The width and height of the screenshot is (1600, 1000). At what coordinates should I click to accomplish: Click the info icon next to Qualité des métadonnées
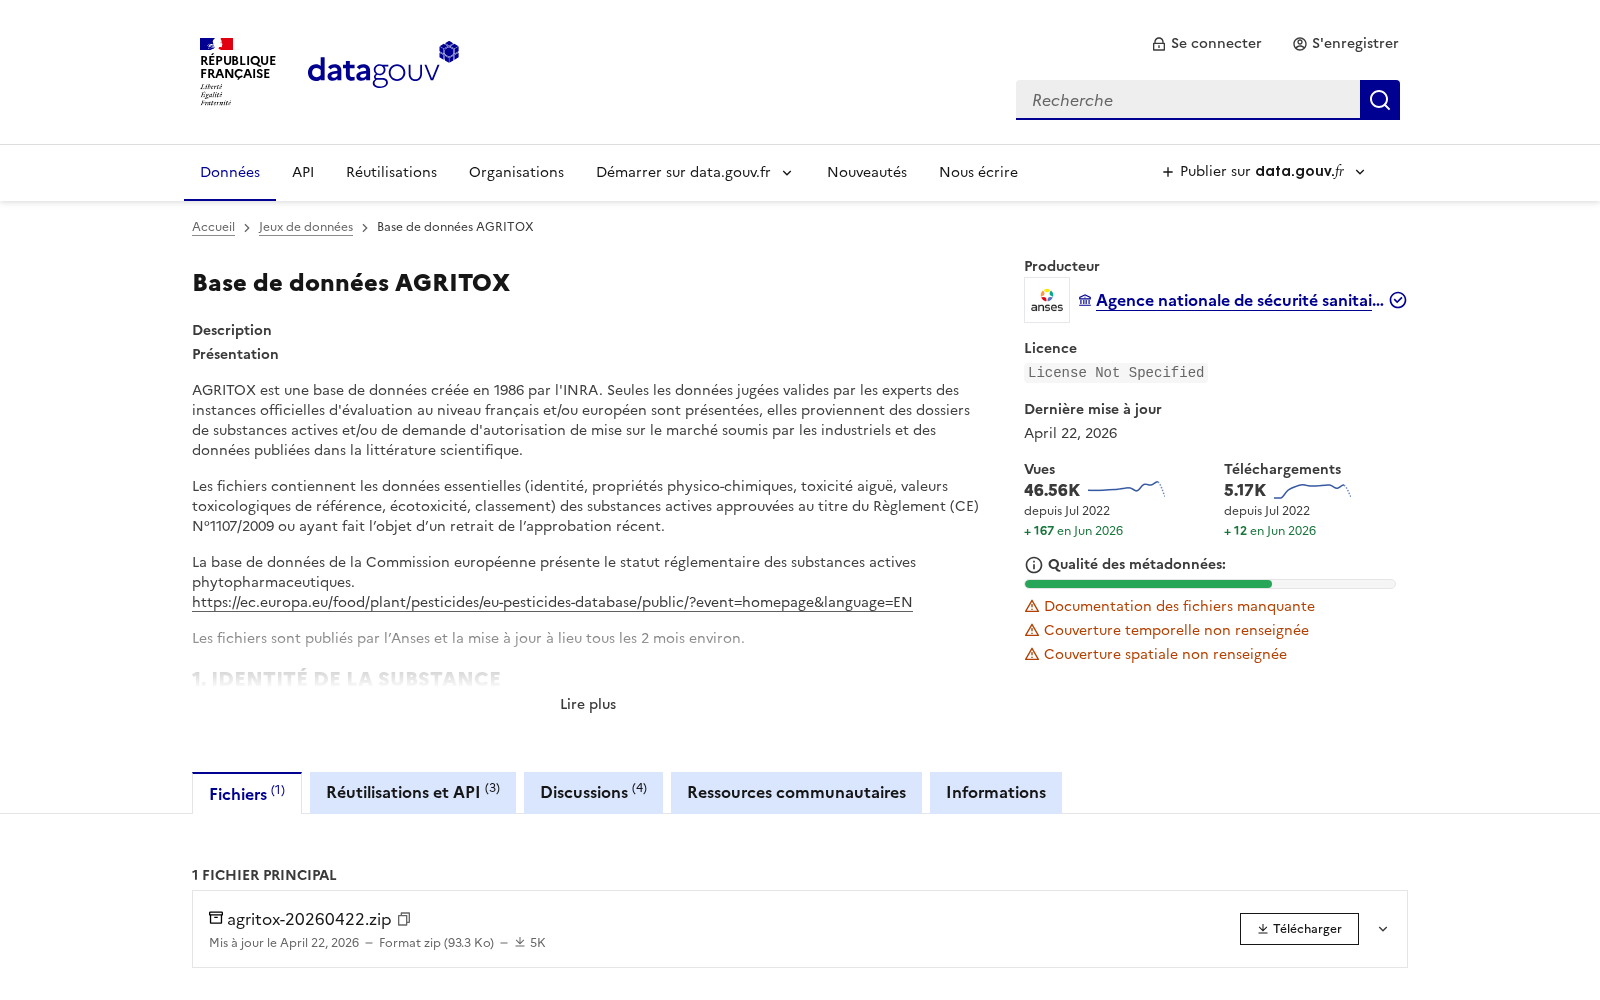[1034, 565]
